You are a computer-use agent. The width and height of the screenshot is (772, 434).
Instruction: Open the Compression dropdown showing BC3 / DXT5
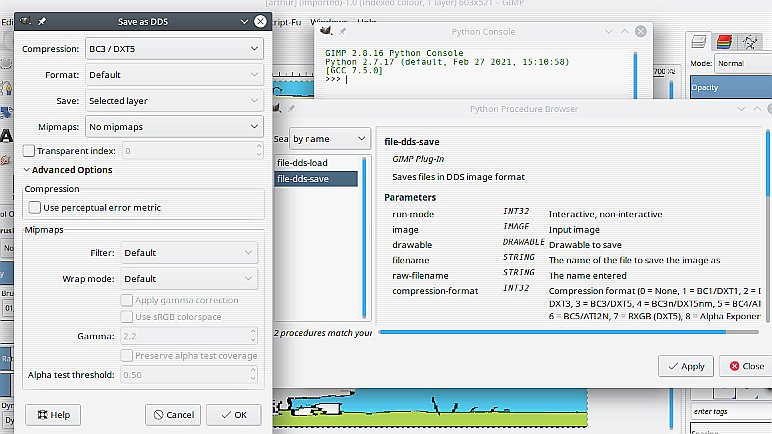coord(173,48)
